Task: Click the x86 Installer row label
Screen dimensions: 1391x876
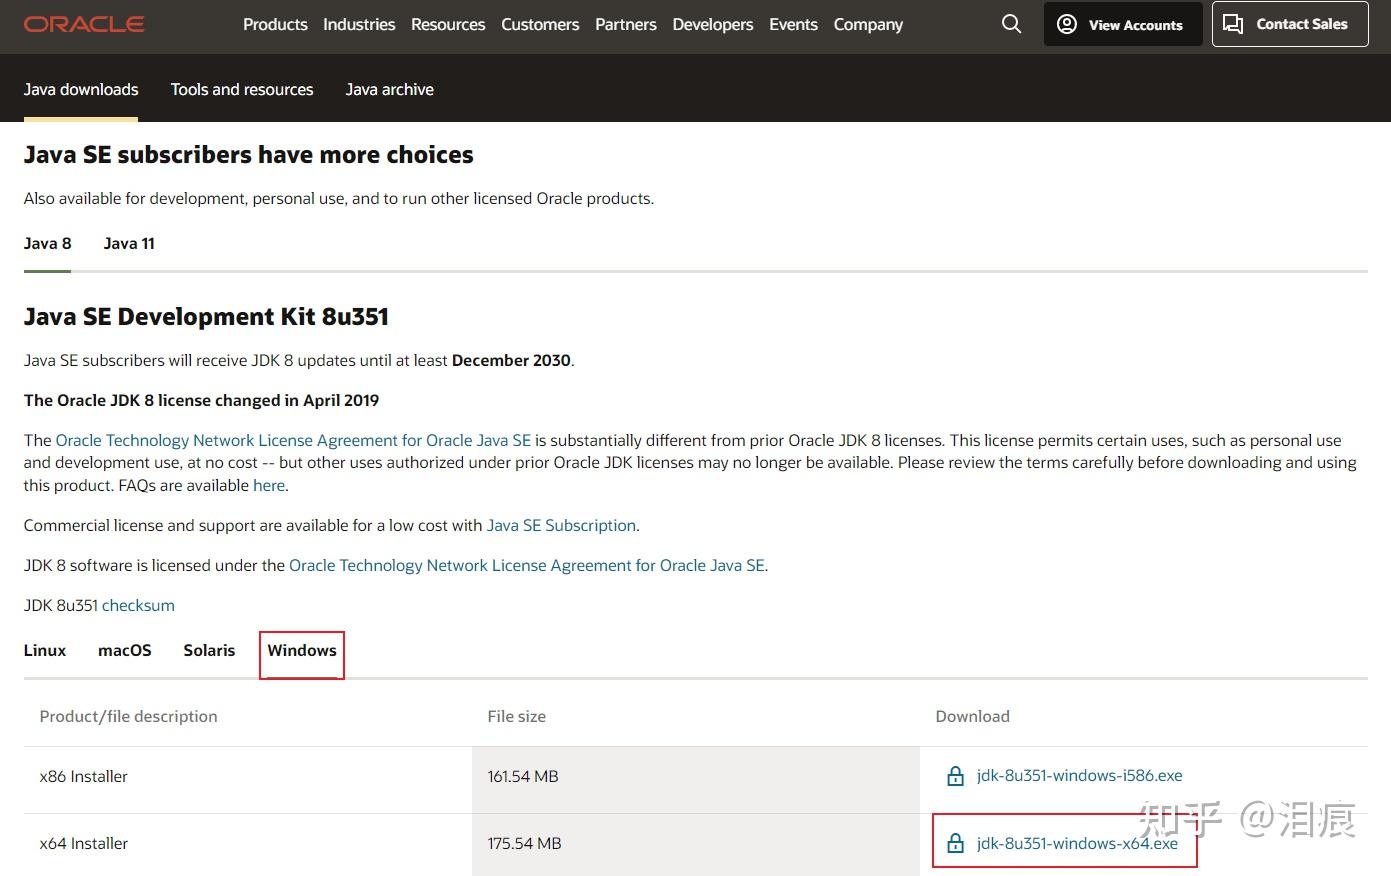Action: click(x=84, y=776)
